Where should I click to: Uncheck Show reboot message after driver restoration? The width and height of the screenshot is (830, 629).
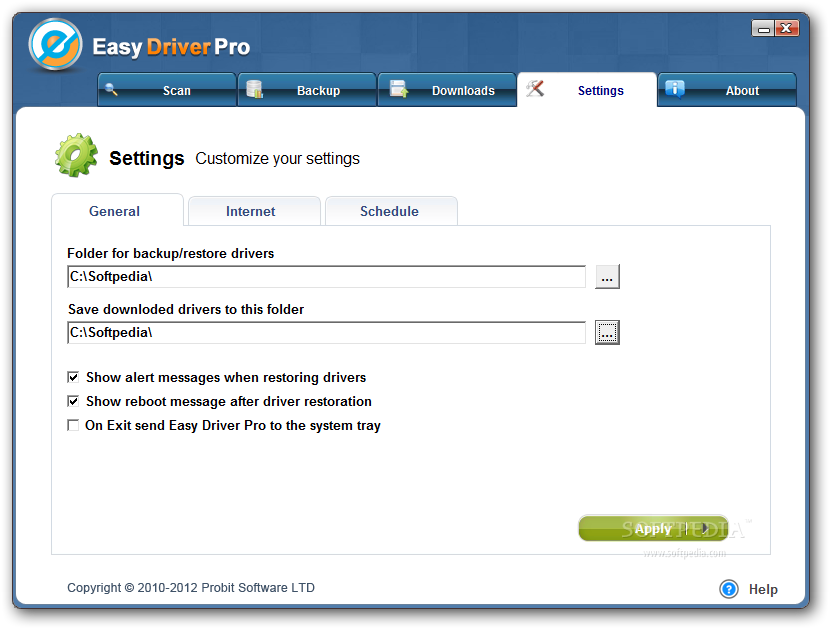[x=73, y=401]
